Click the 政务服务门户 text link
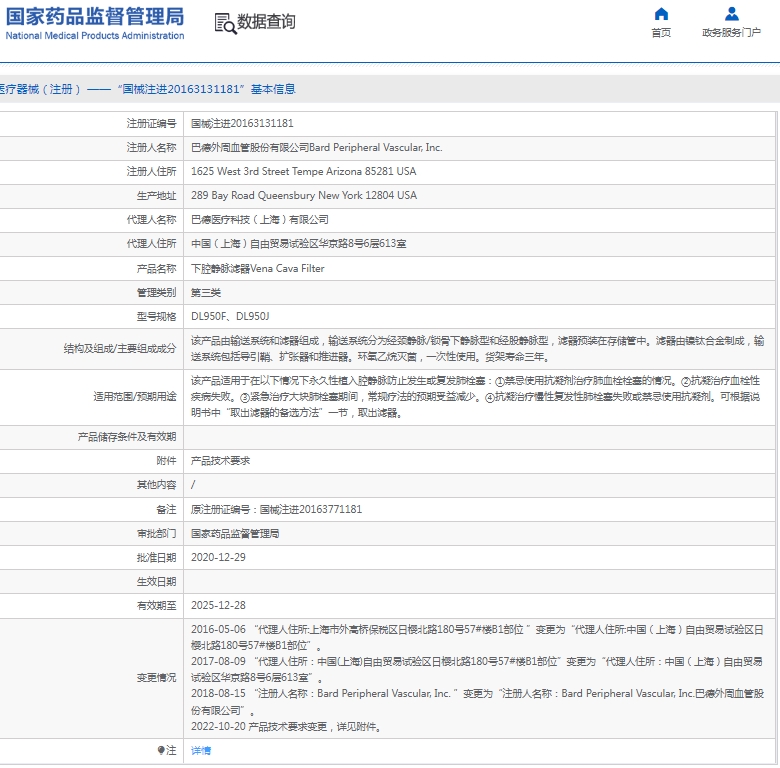The width and height of the screenshot is (780, 768). point(731,33)
